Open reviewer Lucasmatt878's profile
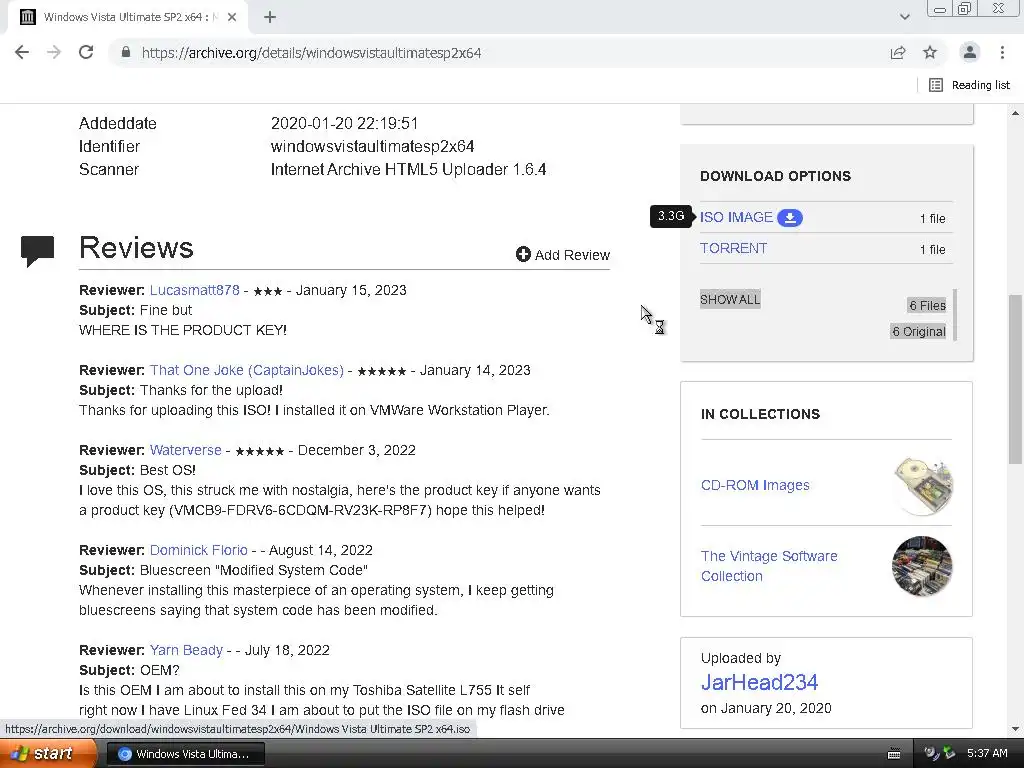Image resolution: width=1024 pixels, height=768 pixels. click(x=195, y=290)
